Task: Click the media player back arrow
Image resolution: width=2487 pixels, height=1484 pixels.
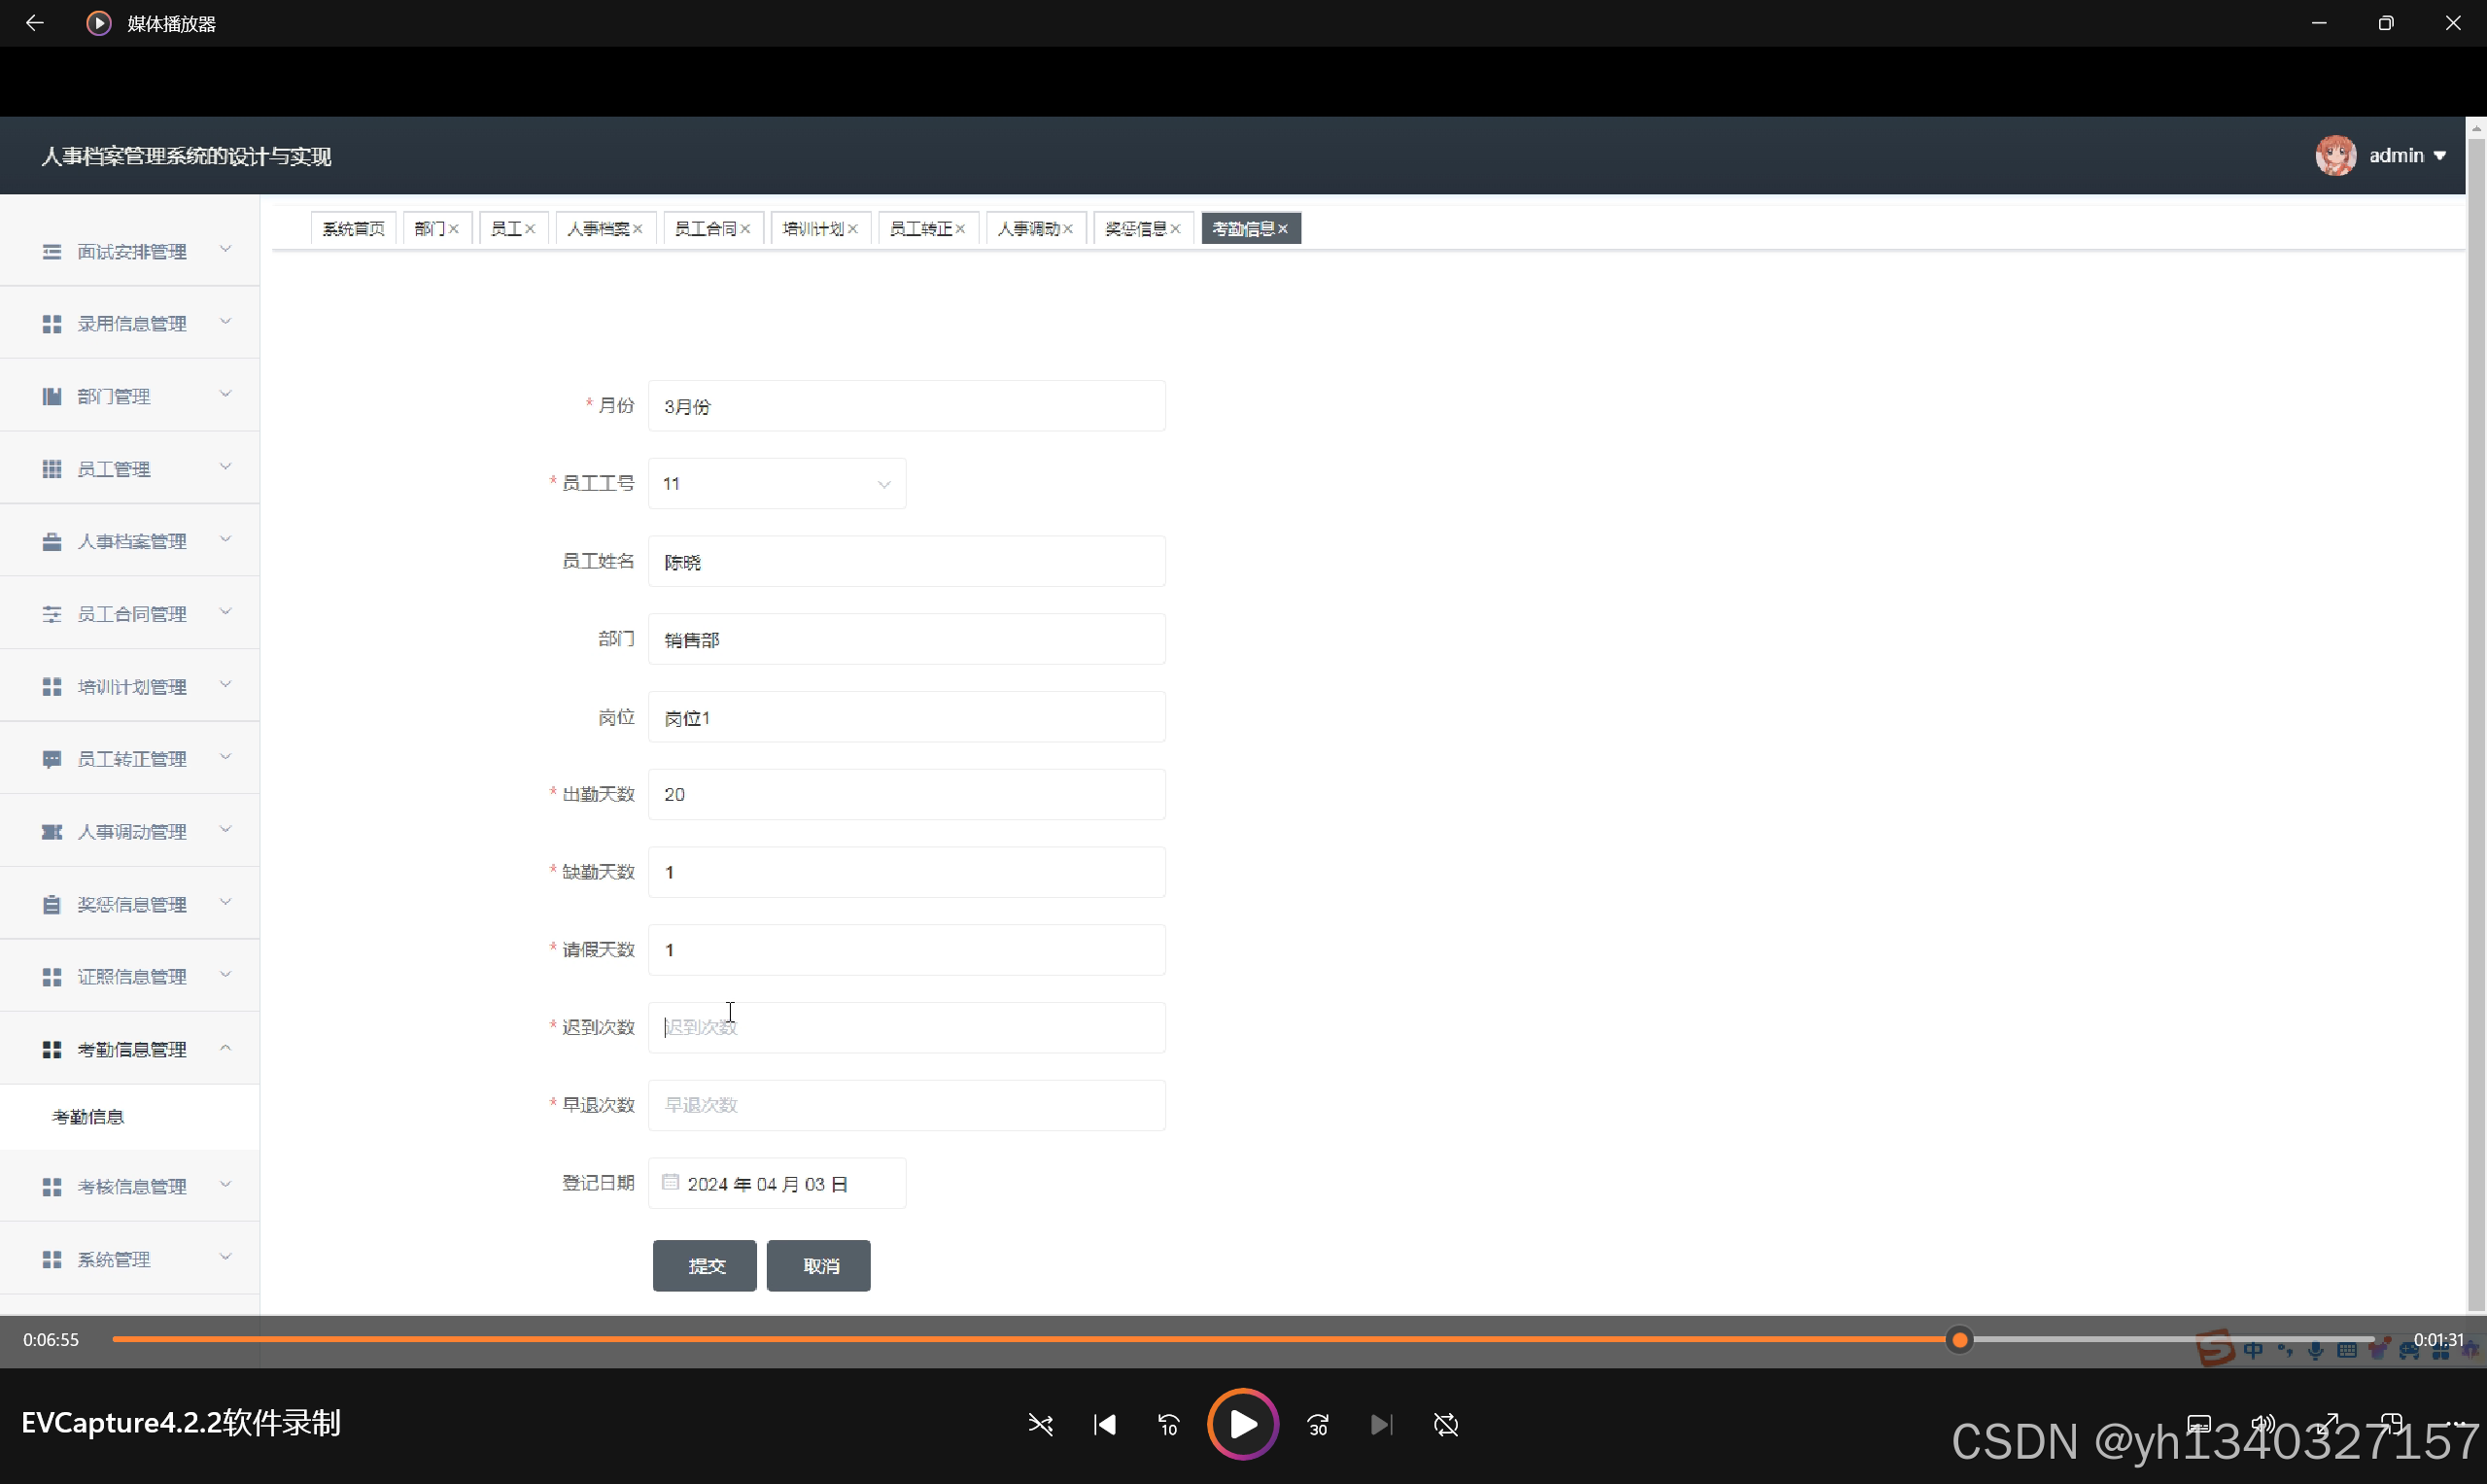Action: [35, 23]
